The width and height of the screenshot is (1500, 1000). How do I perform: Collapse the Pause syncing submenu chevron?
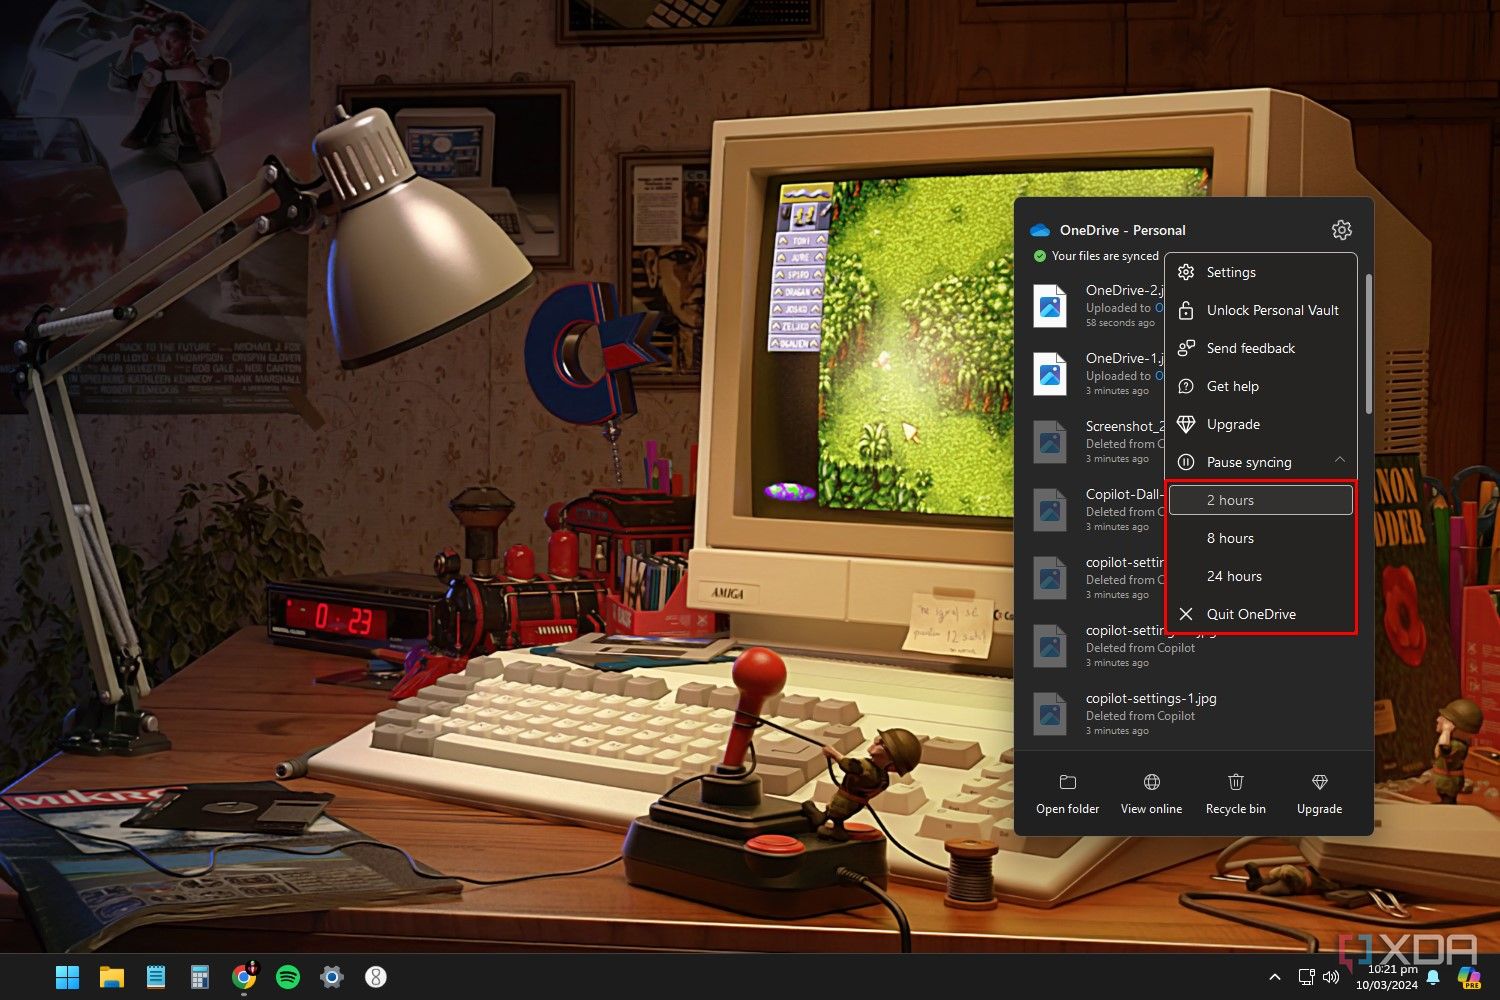[x=1339, y=461]
